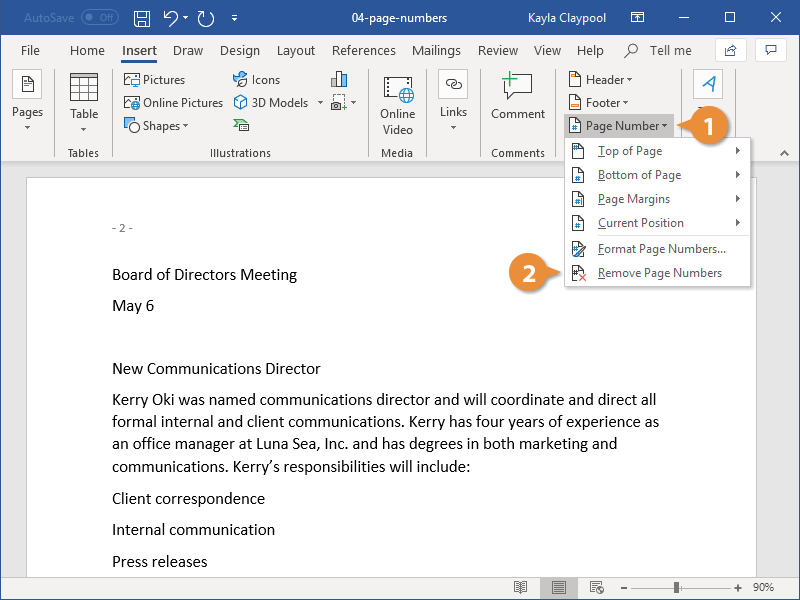Insert Icons from the Illustrations group
The height and width of the screenshot is (600, 800).
(256, 80)
